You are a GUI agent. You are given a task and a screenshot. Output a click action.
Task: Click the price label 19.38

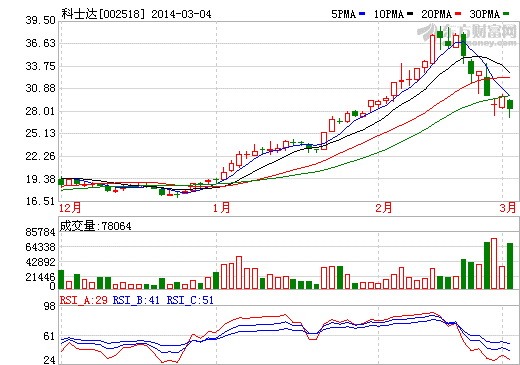(x=40, y=179)
